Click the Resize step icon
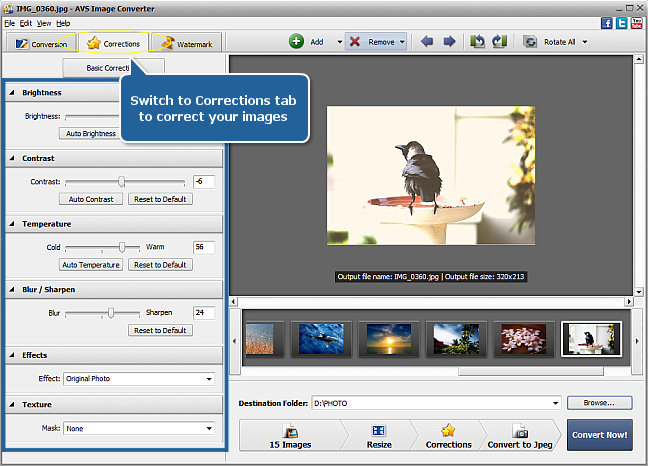 [x=379, y=431]
